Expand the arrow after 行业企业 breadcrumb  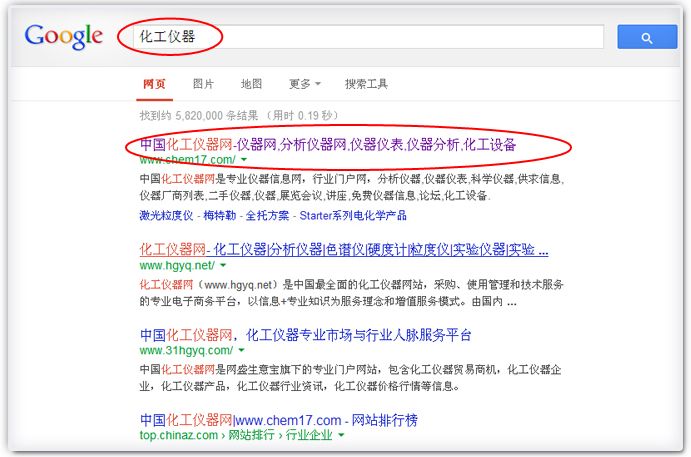[341, 436]
